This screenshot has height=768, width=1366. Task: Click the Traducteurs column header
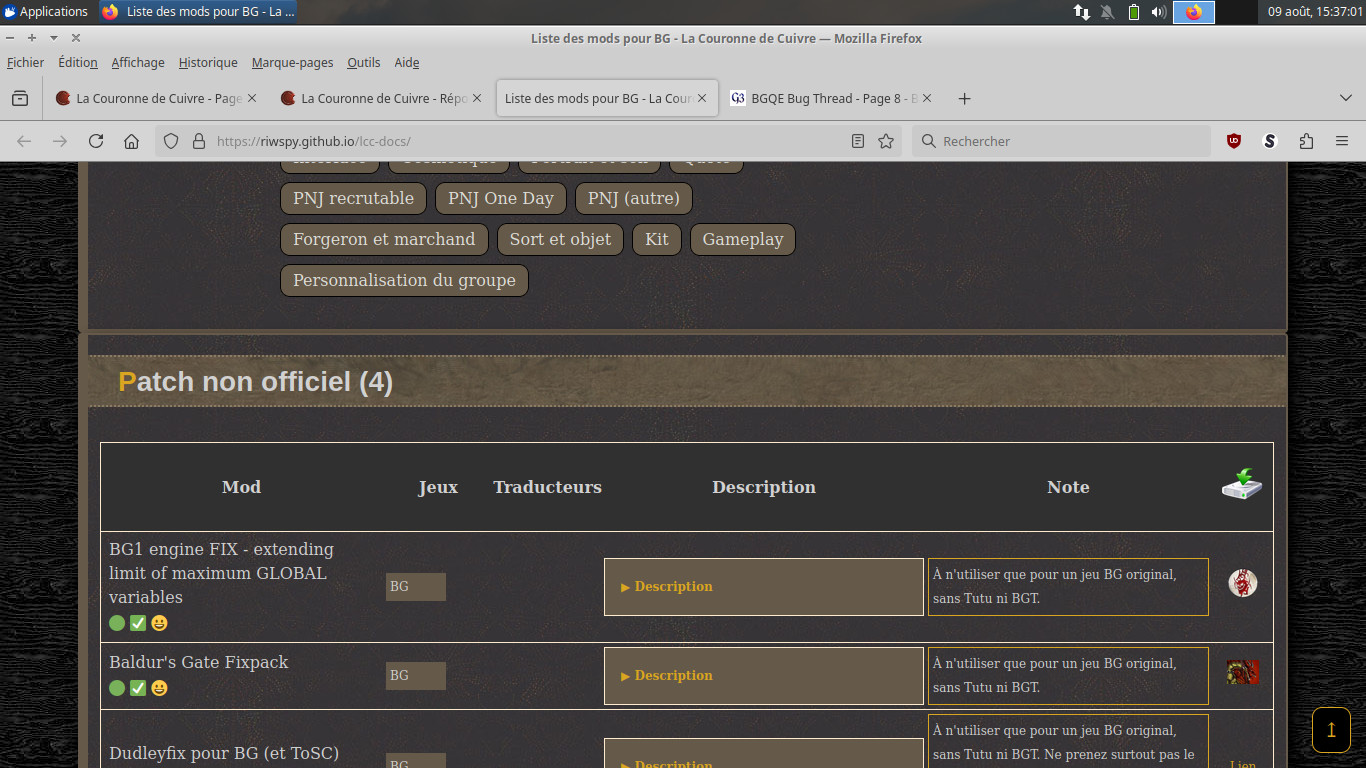pos(547,487)
